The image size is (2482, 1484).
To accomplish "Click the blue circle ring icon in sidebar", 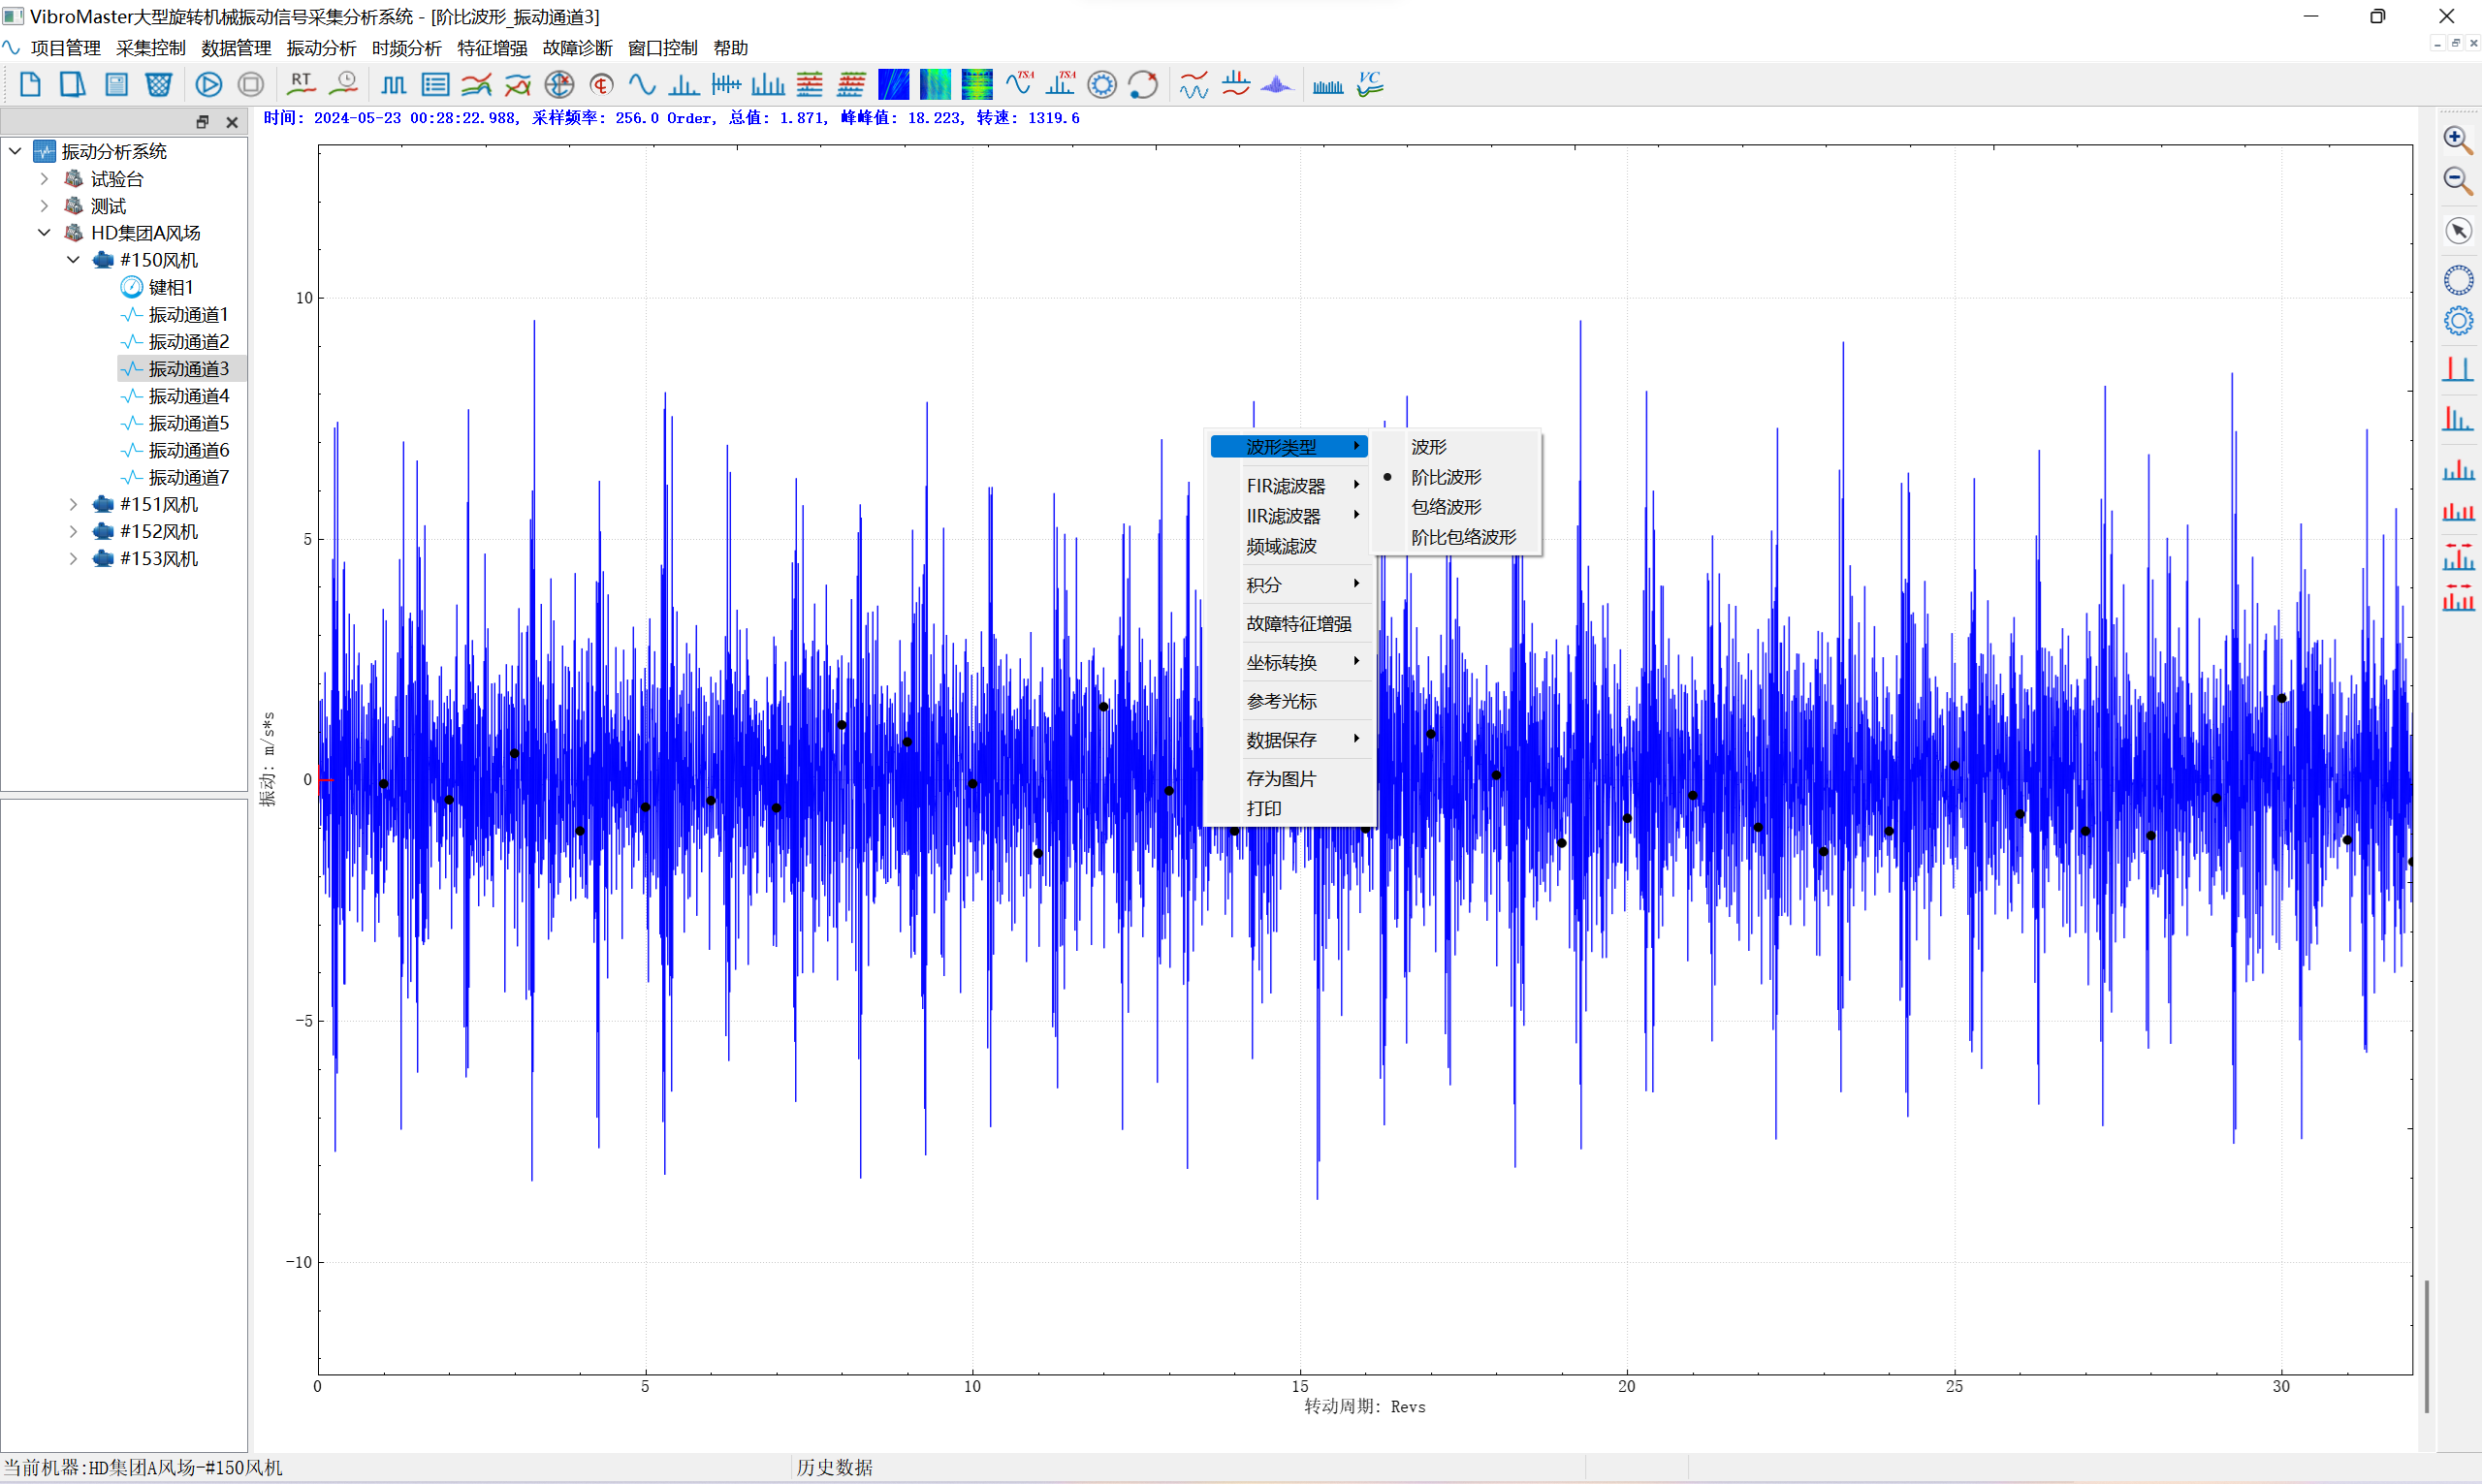I will [2458, 279].
